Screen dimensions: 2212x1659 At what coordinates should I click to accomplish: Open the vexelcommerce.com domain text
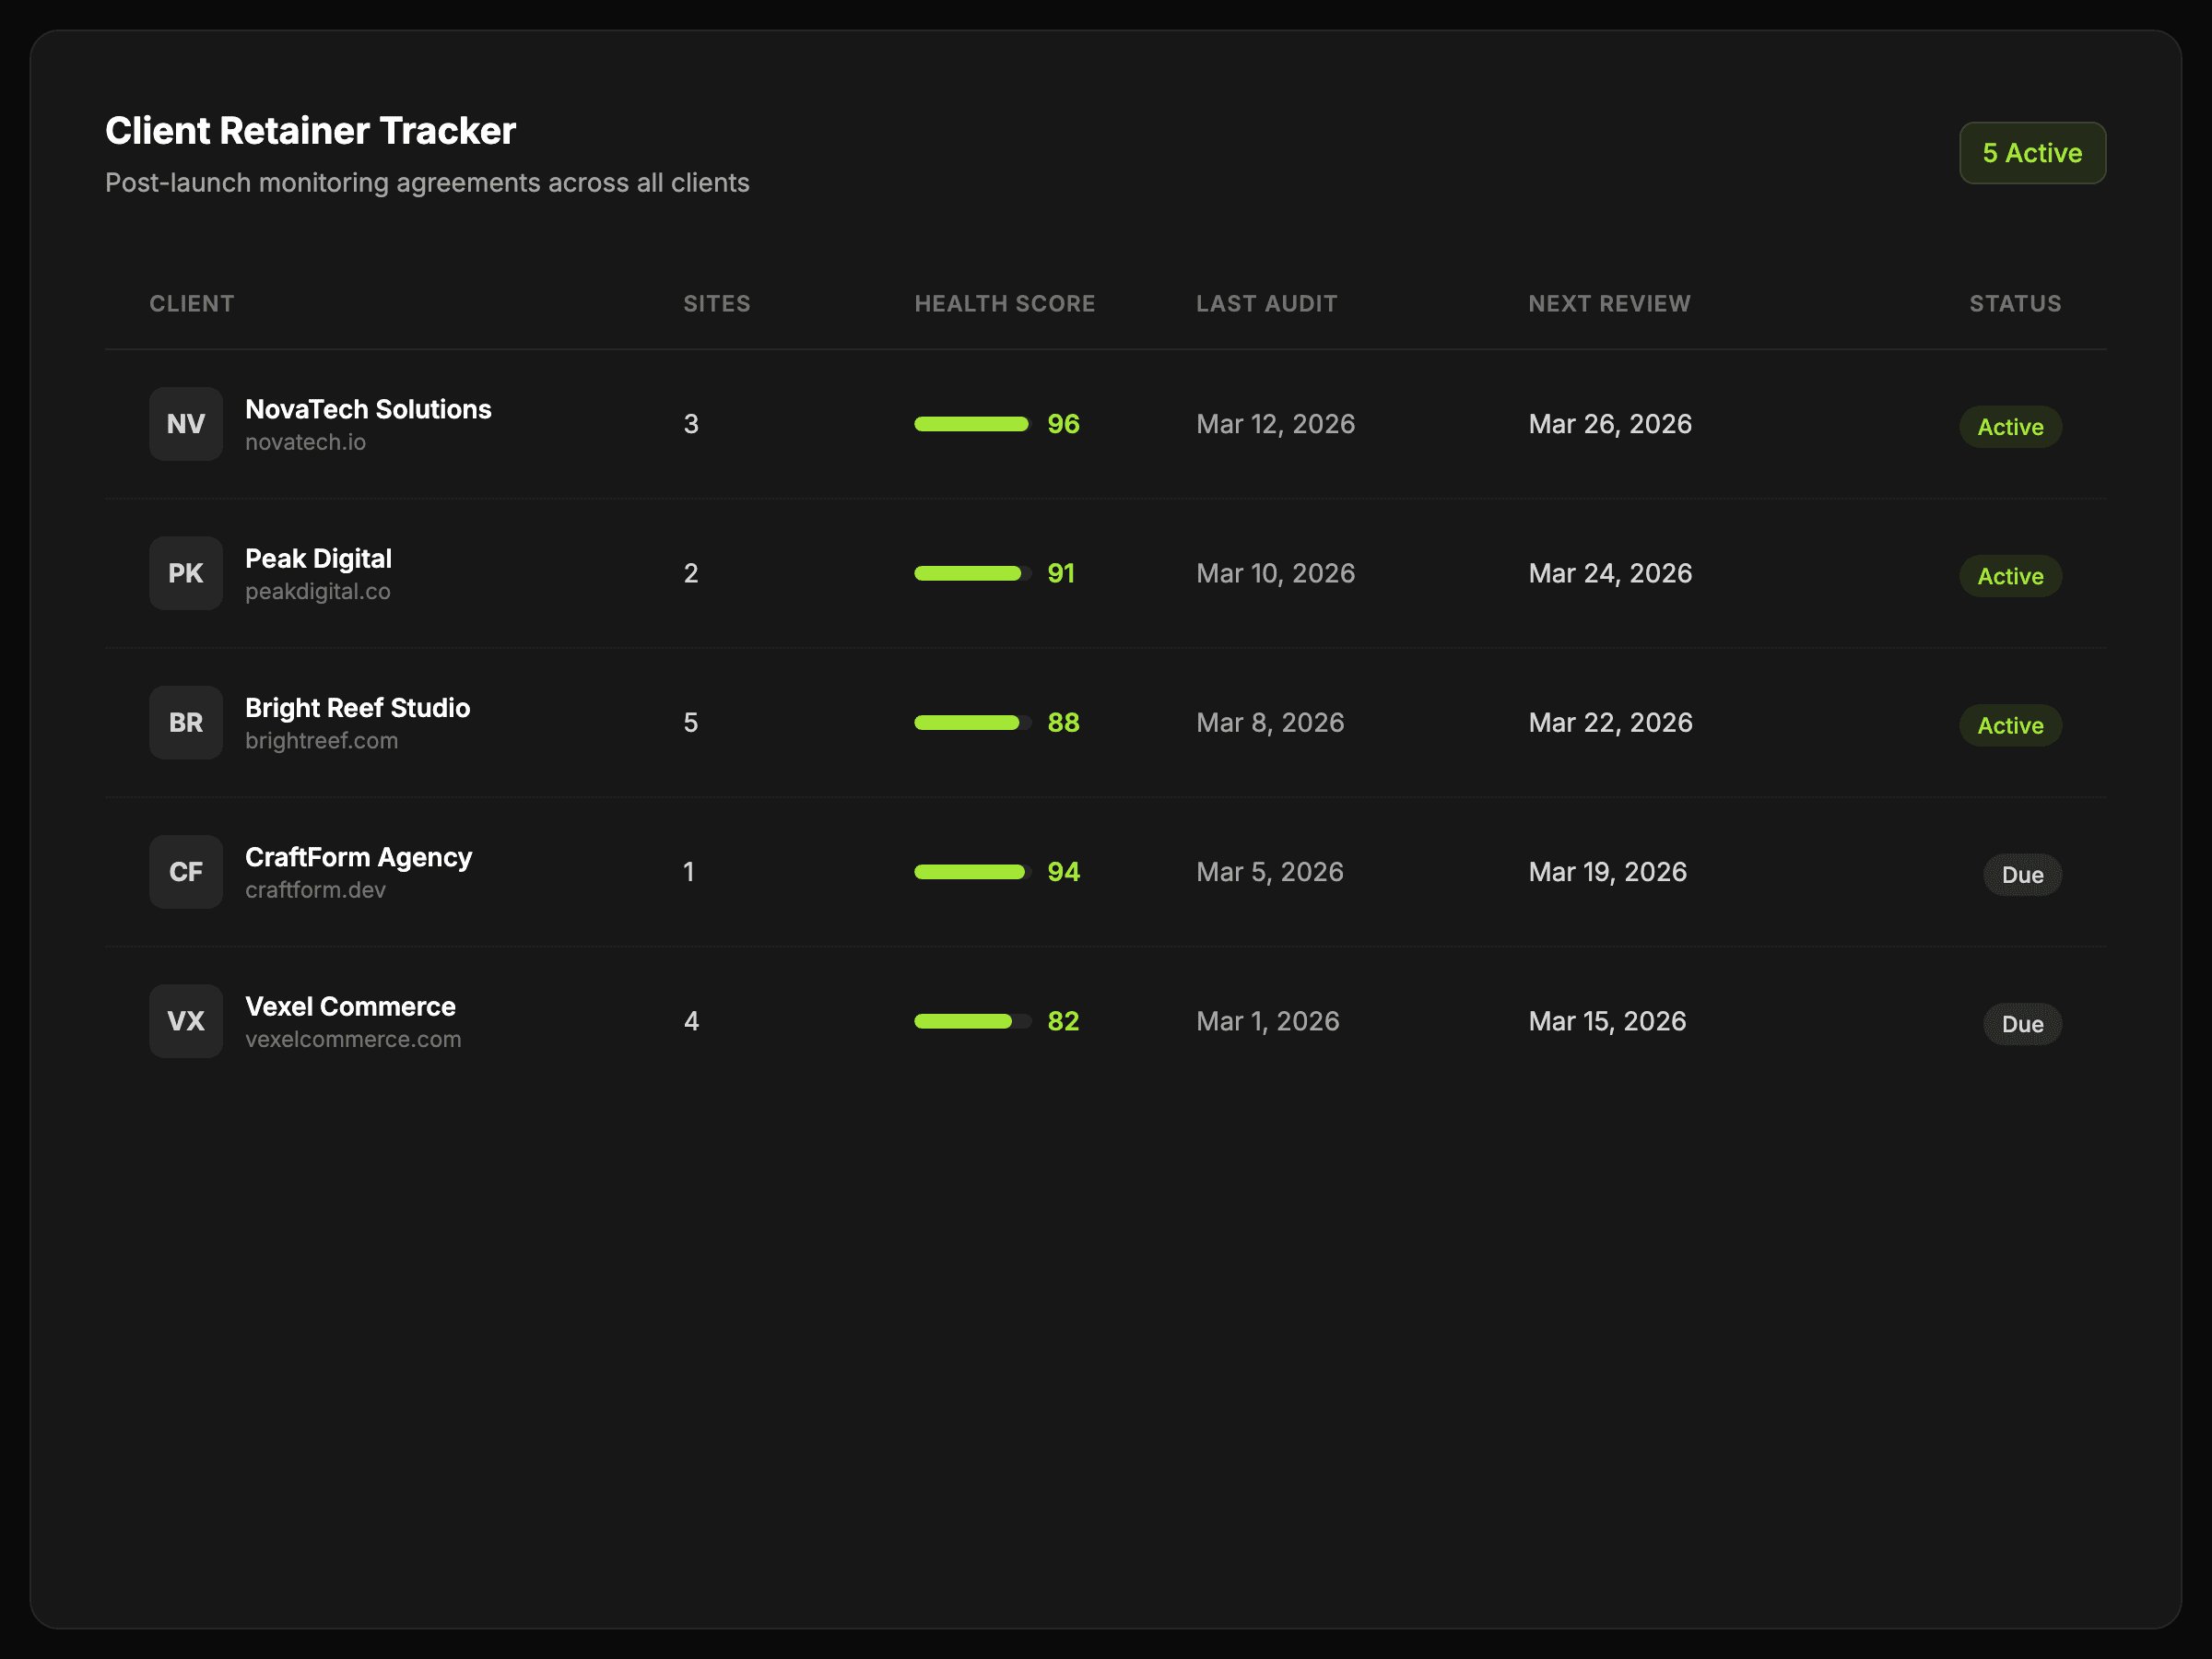point(353,1039)
